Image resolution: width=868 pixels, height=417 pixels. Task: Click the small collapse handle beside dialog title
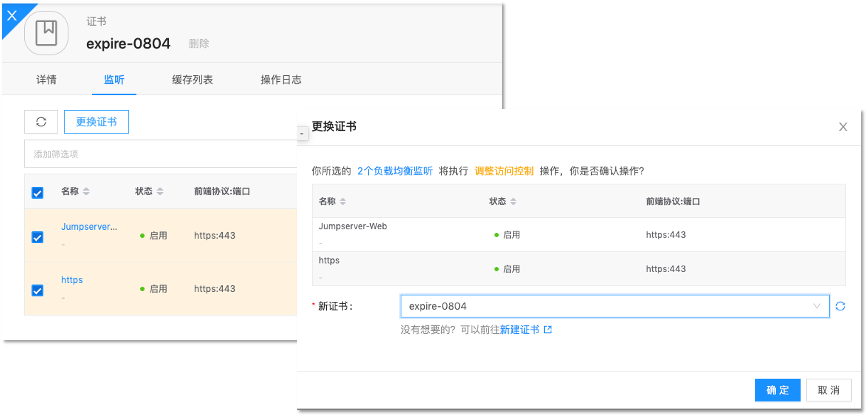coord(302,131)
